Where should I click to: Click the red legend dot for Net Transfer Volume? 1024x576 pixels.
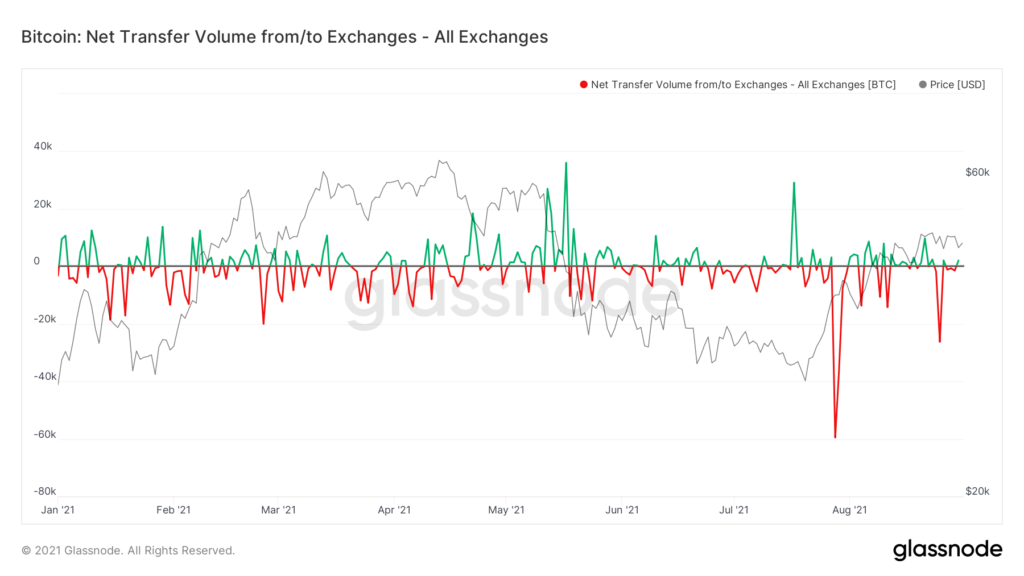point(583,85)
